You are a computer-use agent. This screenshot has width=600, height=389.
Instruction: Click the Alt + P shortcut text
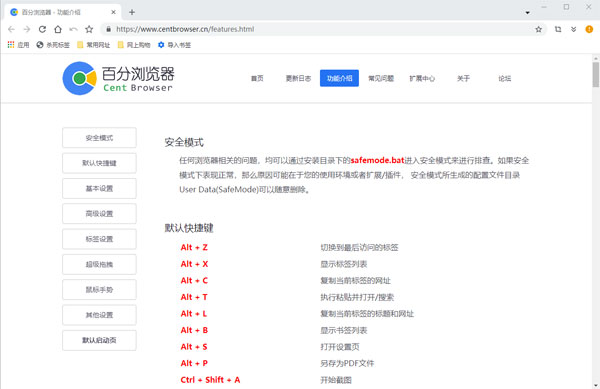click(x=194, y=363)
